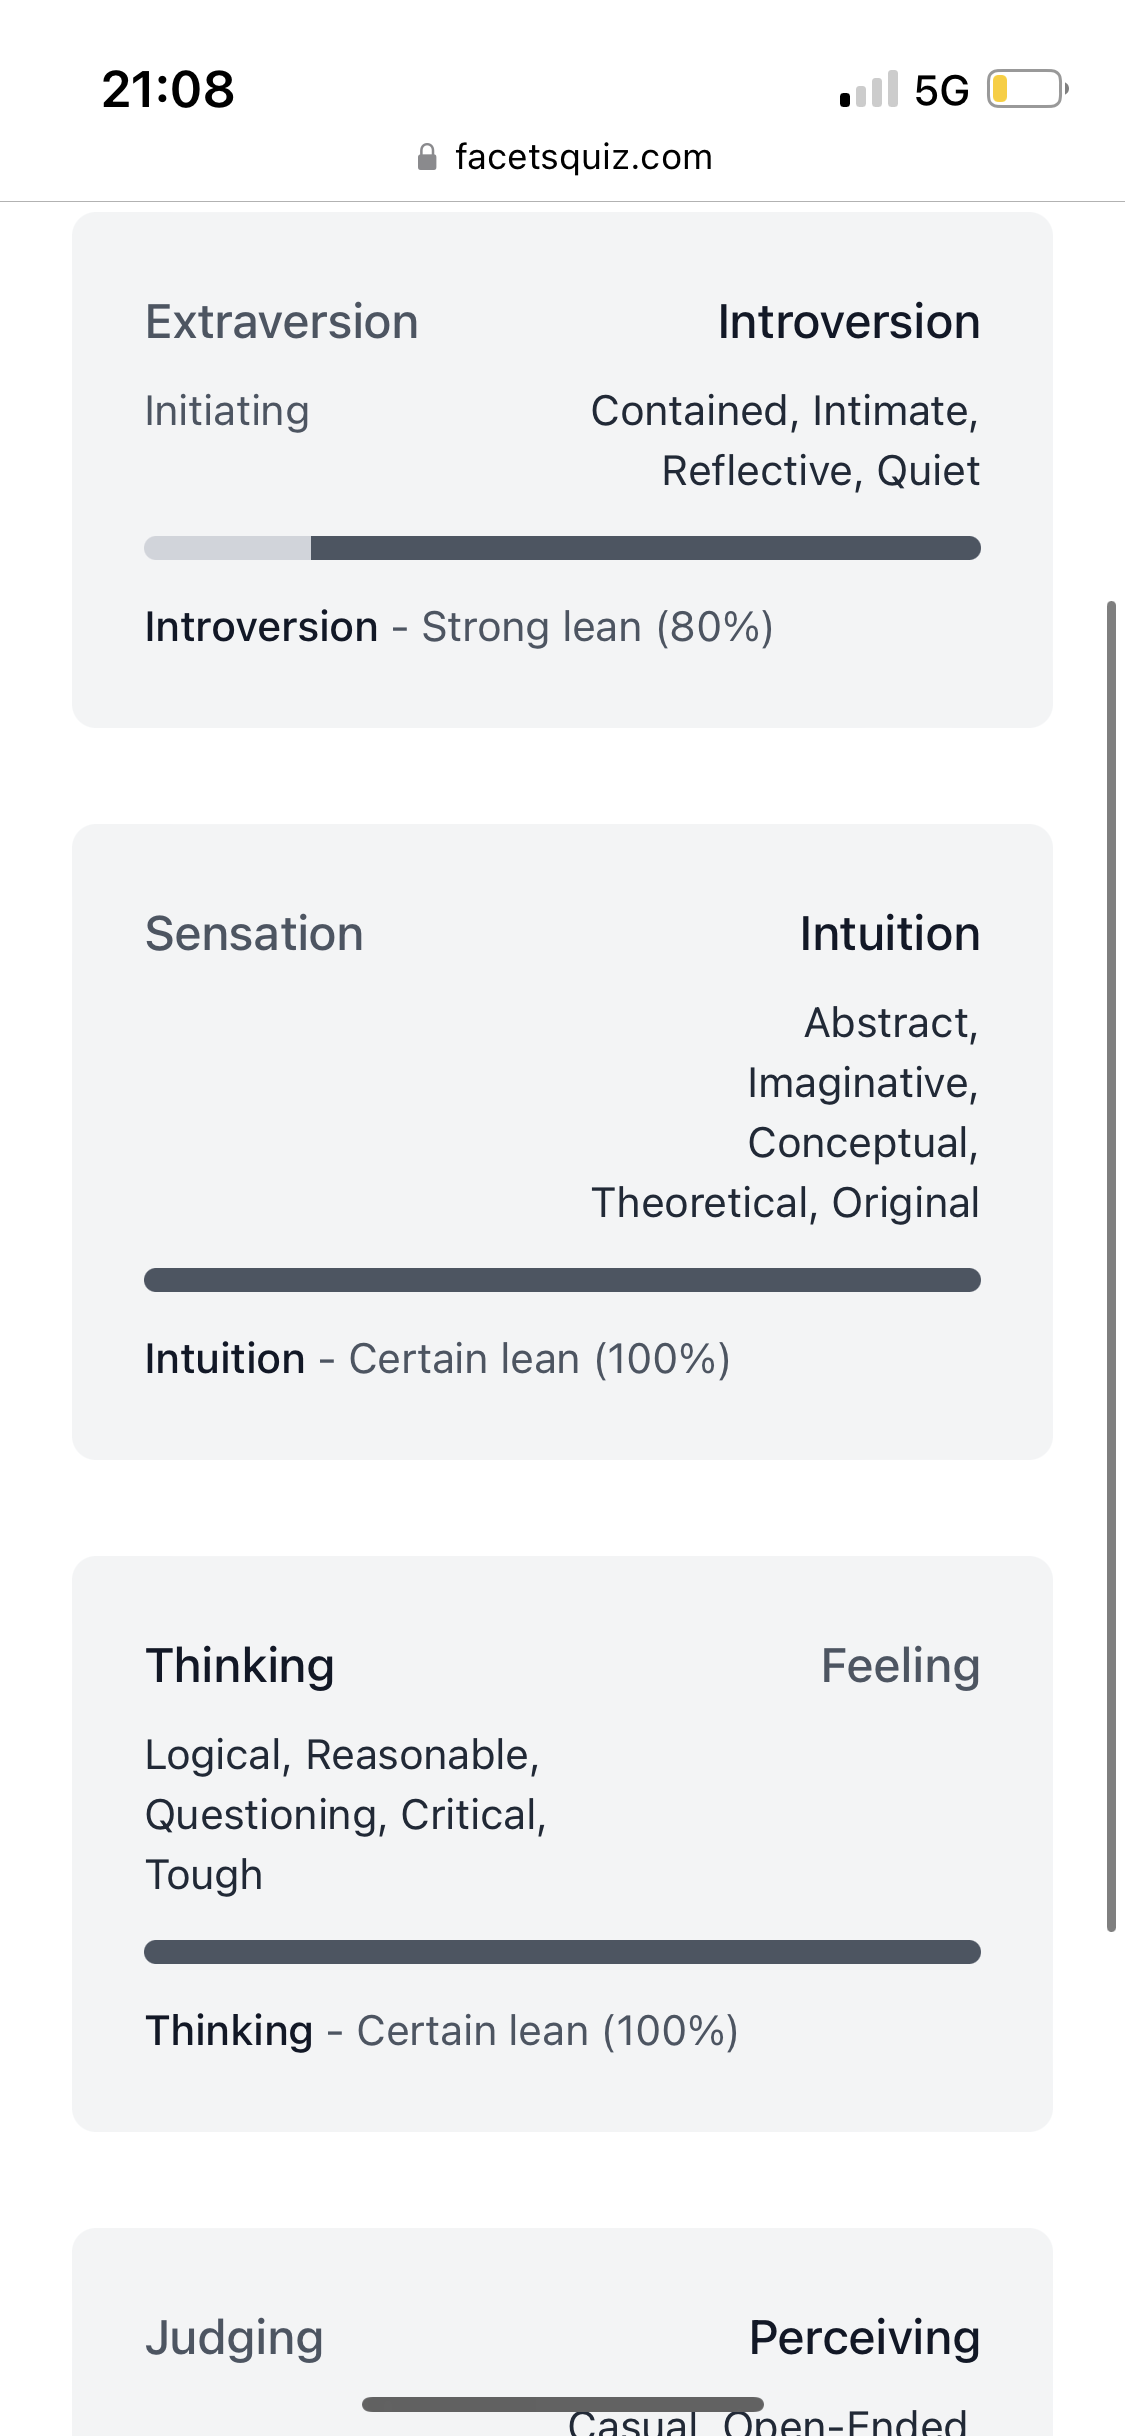The width and height of the screenshot is (1125, 2436).
Task: Click the Thinking 100% progress bar
Action: pos(562,1952)
